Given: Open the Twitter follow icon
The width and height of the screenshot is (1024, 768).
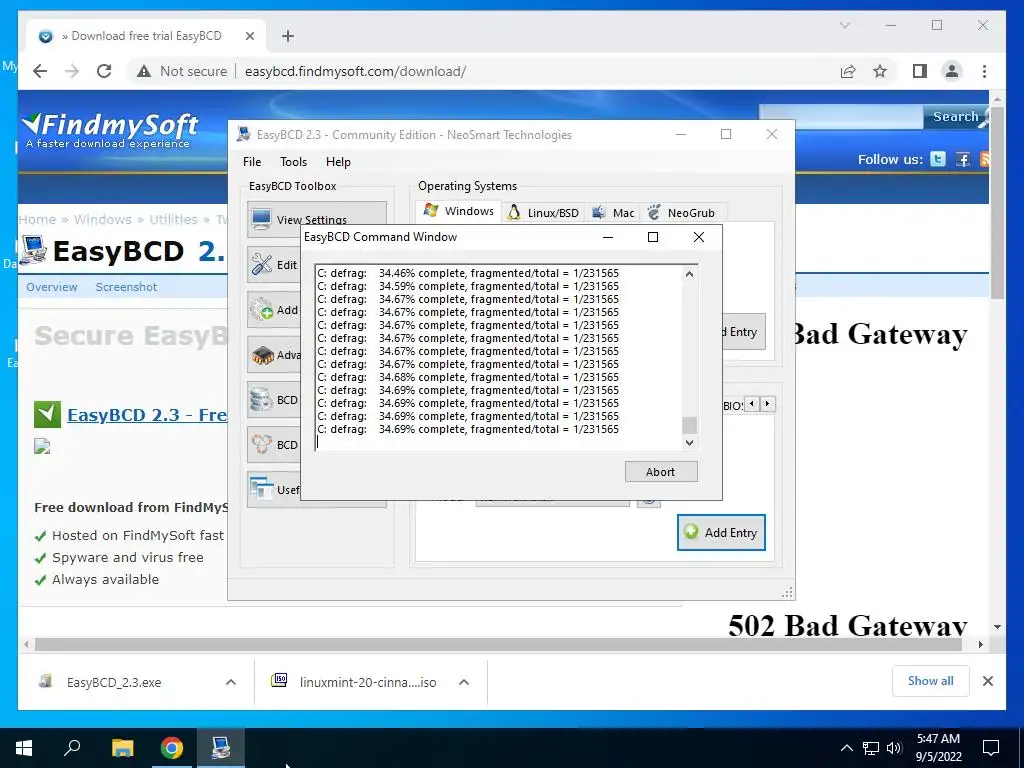Looking at the screenshot, I should point(938,159).
